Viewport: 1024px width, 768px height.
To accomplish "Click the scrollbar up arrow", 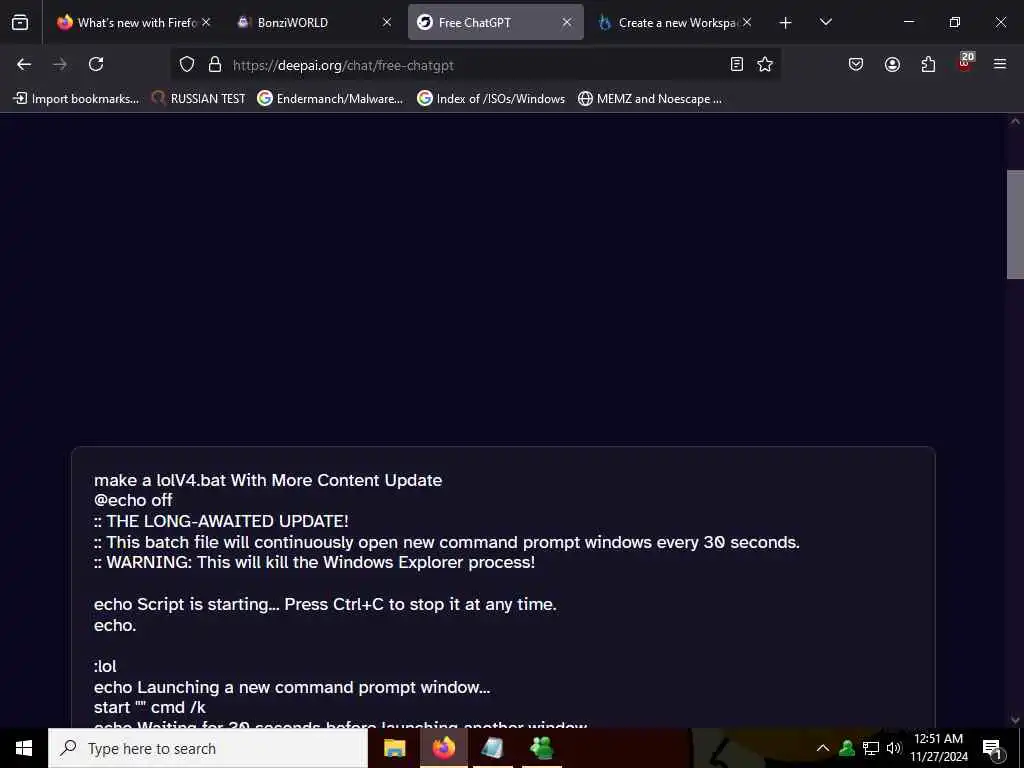I will pos(1015,121).
